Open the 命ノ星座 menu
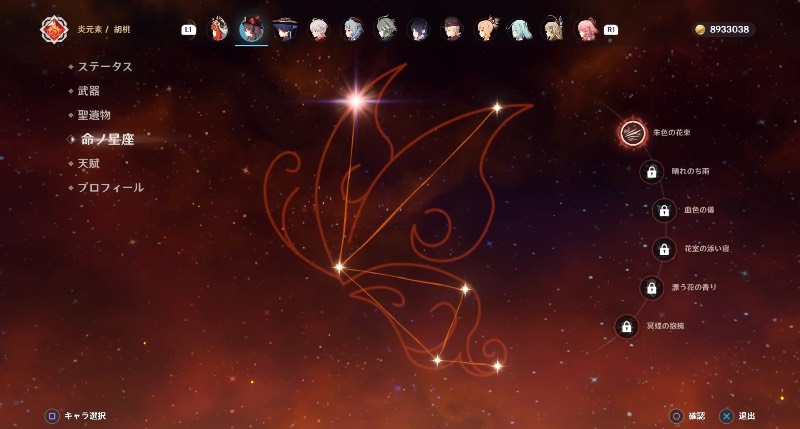 [x=108, y=139]
